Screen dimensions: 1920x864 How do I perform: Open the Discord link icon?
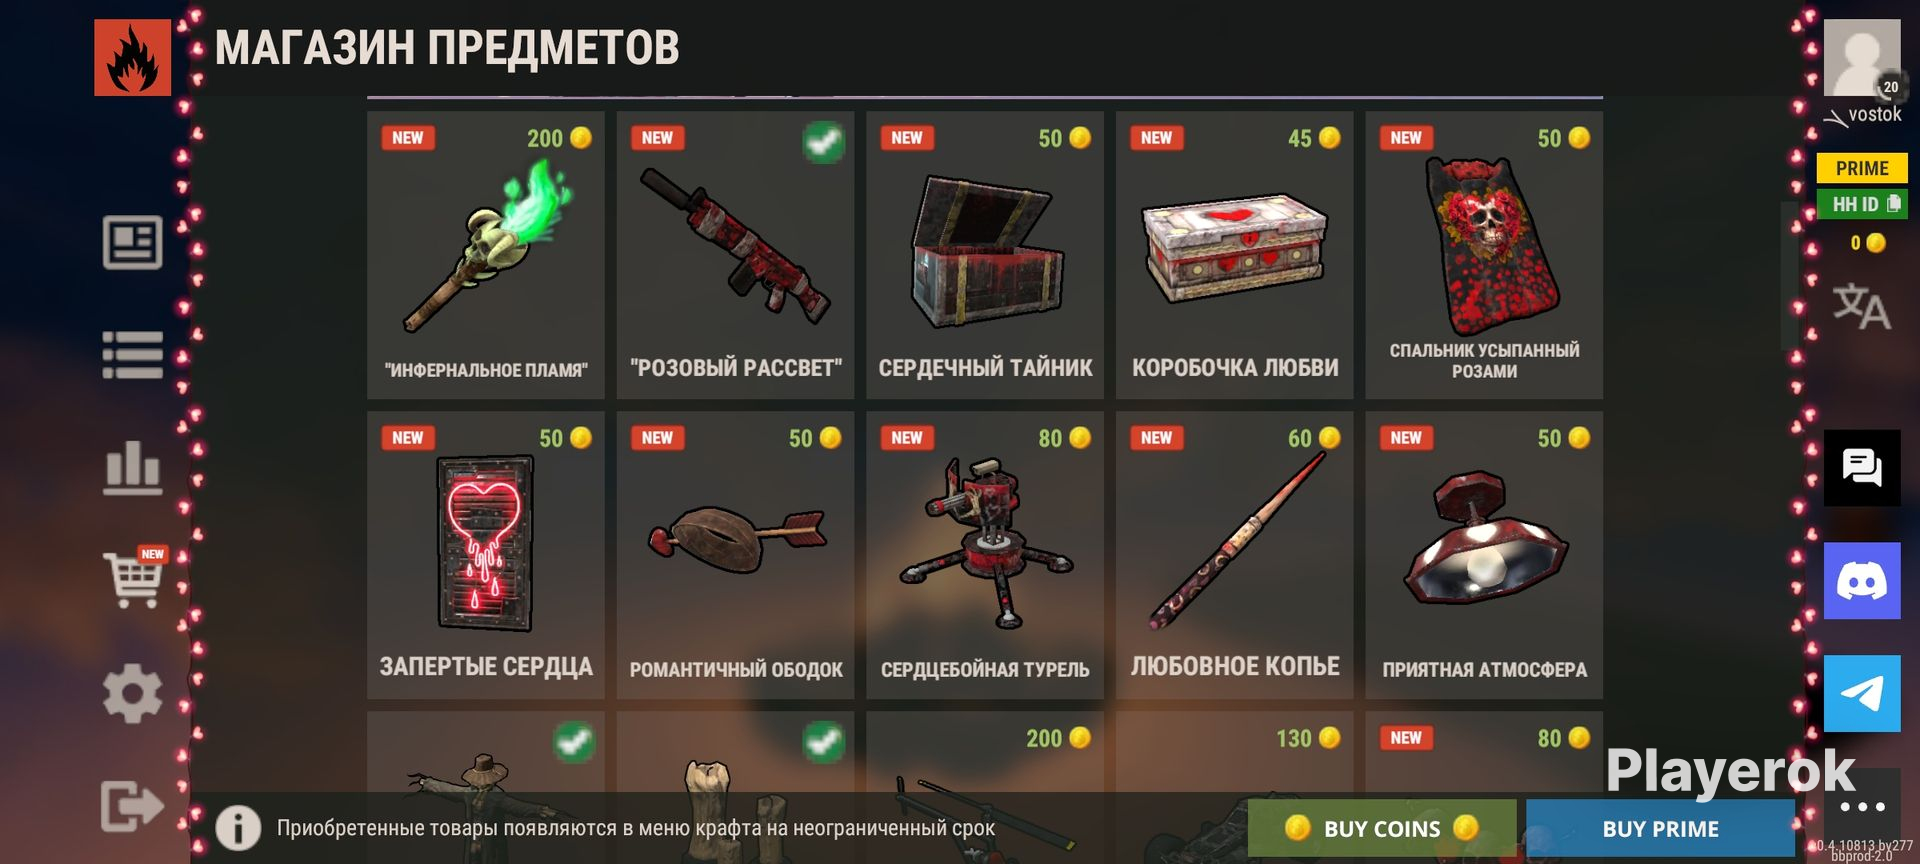(1862, 581)
